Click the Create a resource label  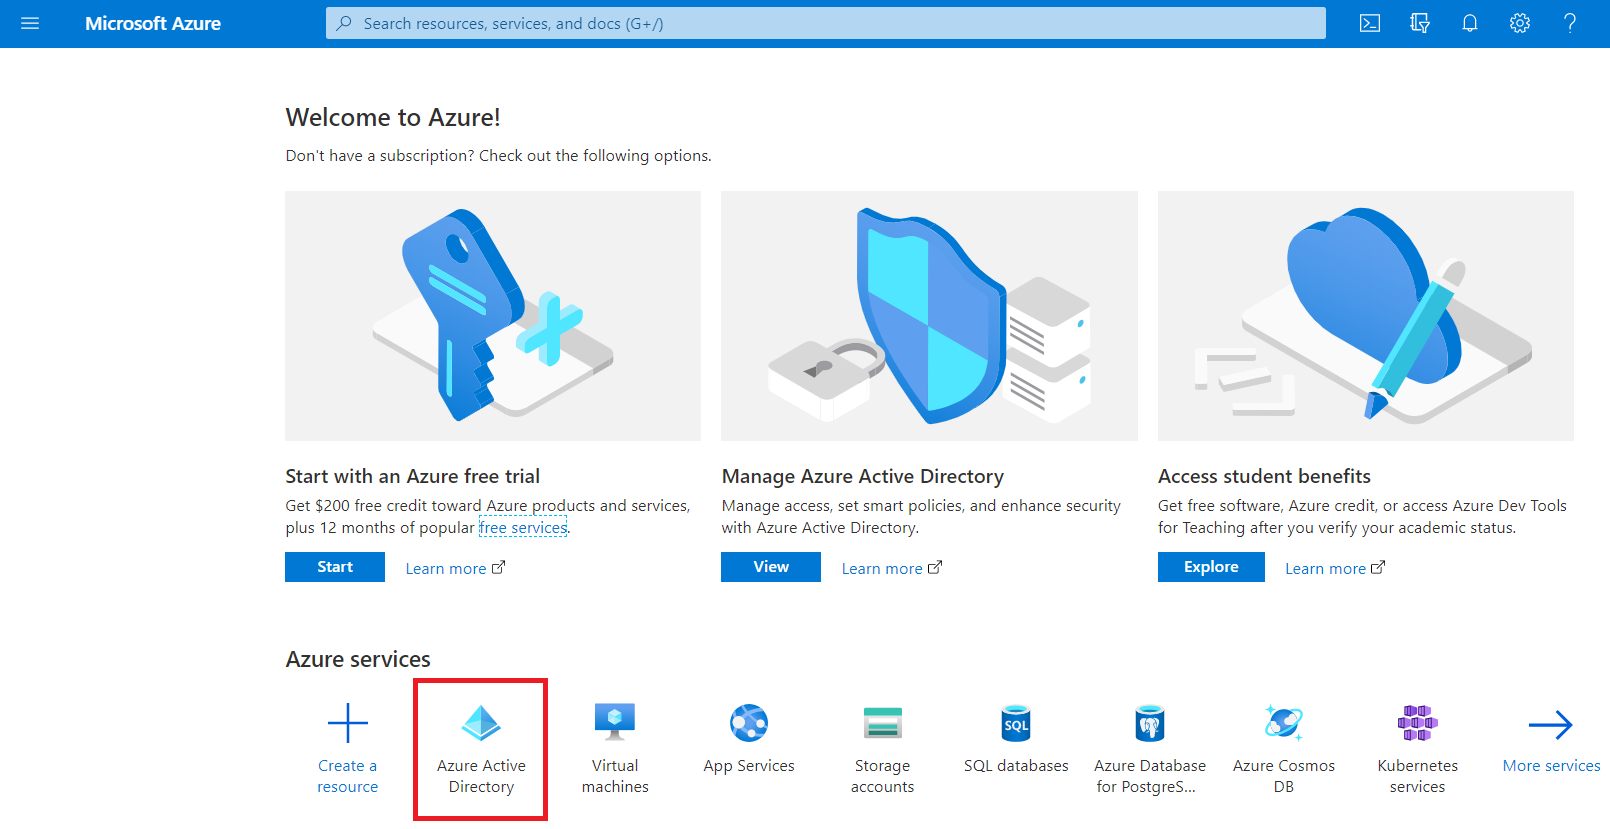[x=348, y=776]
